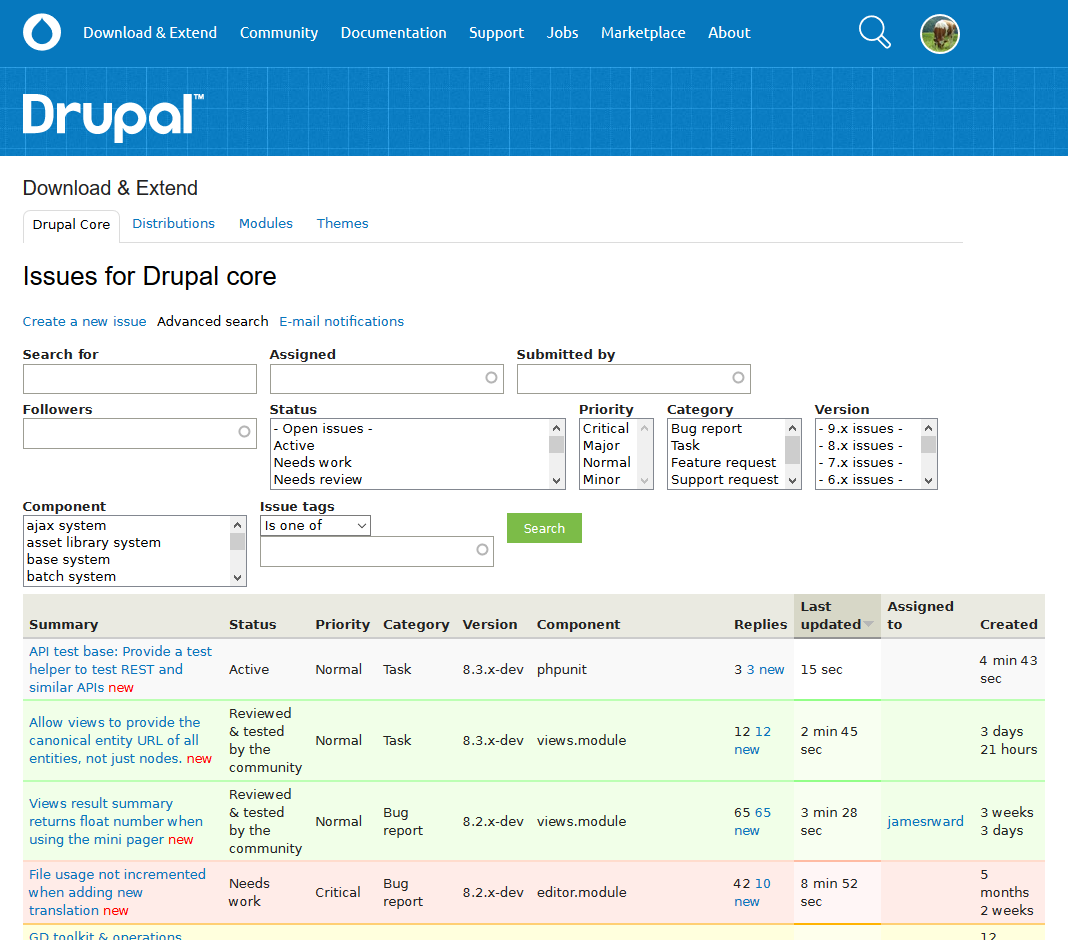Screen dimensions: 1068x940
Task: Switch to the Distributions tab
Action: click(173, 223)
